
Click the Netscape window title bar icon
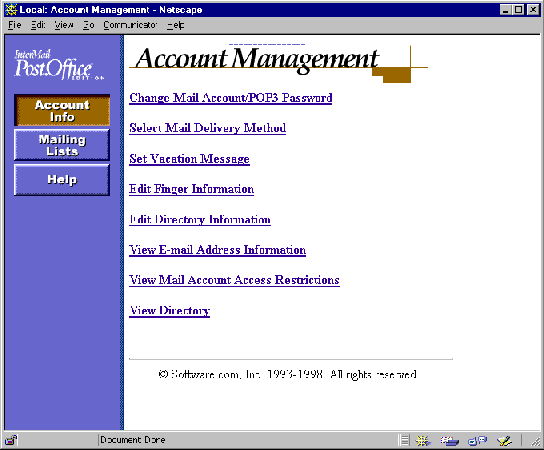click(x=11, y=10)
